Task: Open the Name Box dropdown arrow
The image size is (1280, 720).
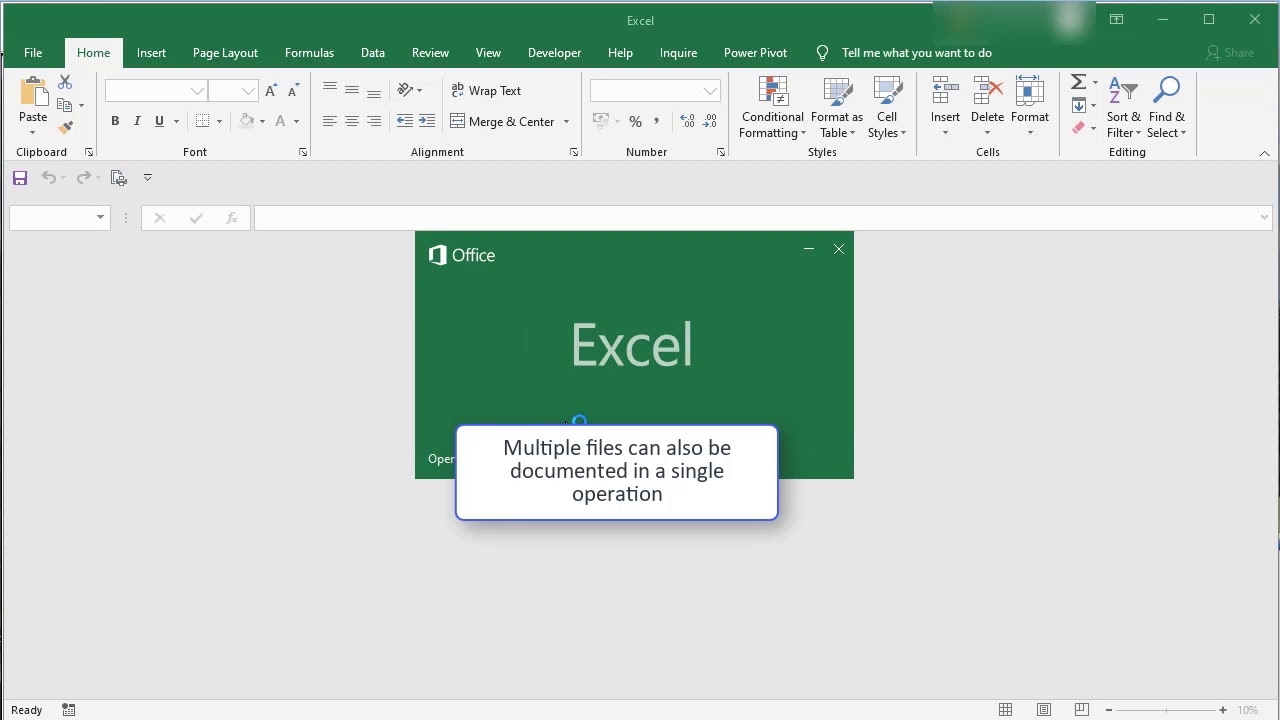Action: (100, 218)
